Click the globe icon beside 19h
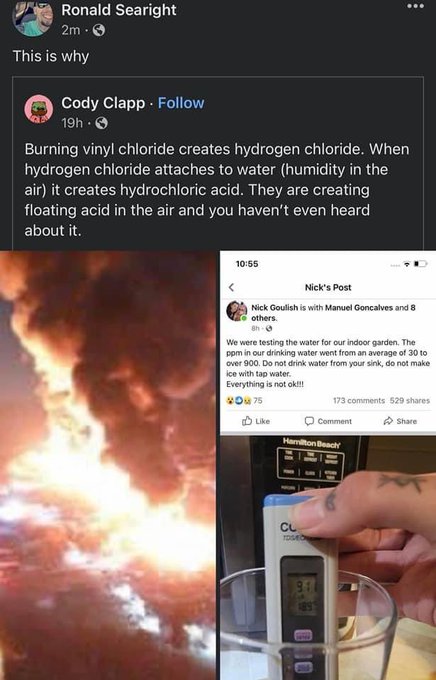Screen dimensions: 436x680 point(101,123)
